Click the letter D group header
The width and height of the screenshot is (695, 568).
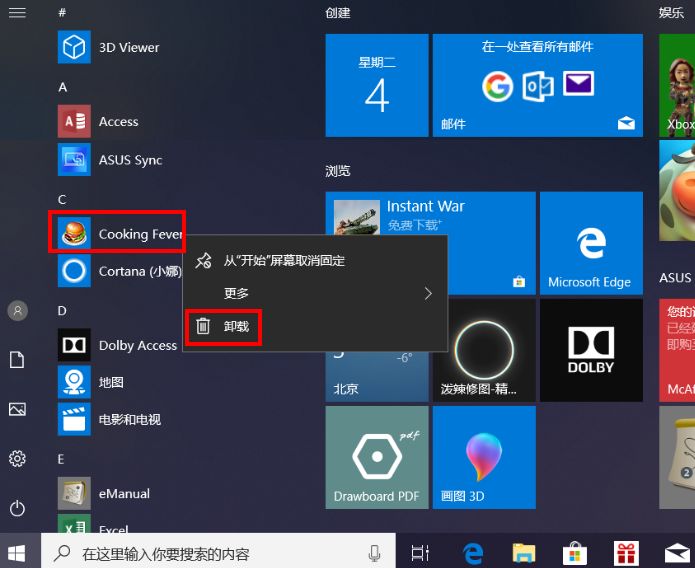[62, 311]
